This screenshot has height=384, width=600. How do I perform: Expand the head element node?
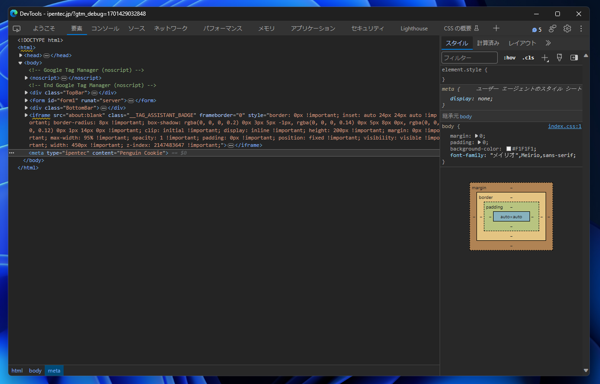tap(21, 55)
